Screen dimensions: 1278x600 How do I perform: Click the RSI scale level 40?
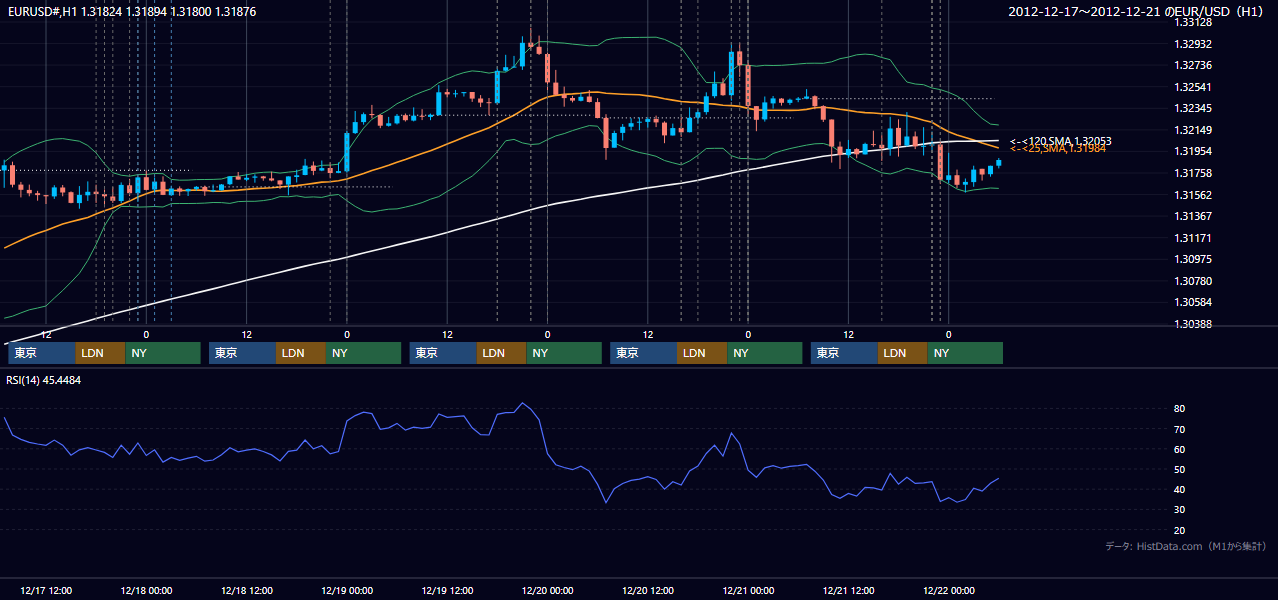coord(1180,490)
